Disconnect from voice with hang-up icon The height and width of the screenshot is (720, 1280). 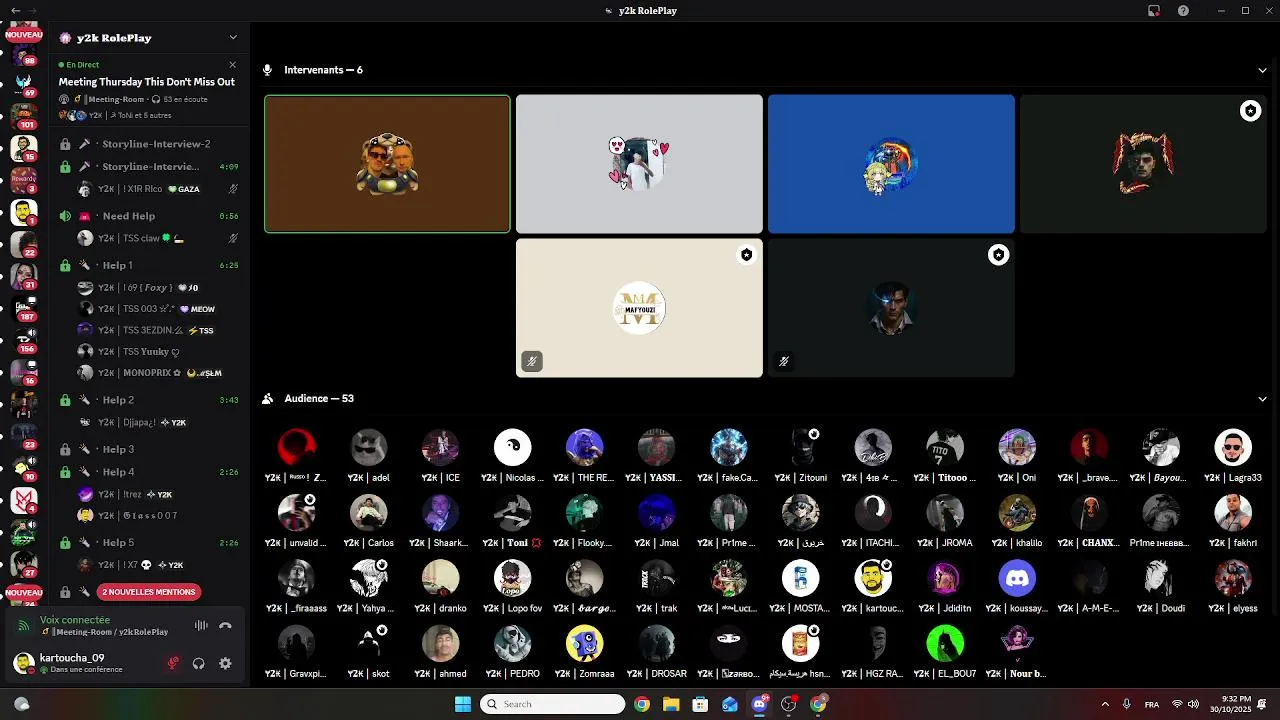tap(225, 626)
